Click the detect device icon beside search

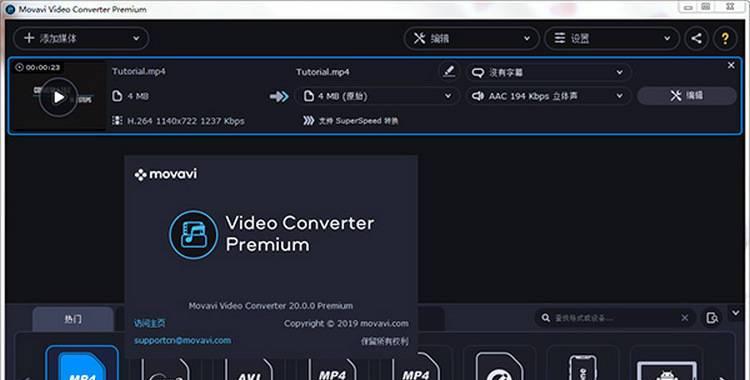(x=712, y=318)
